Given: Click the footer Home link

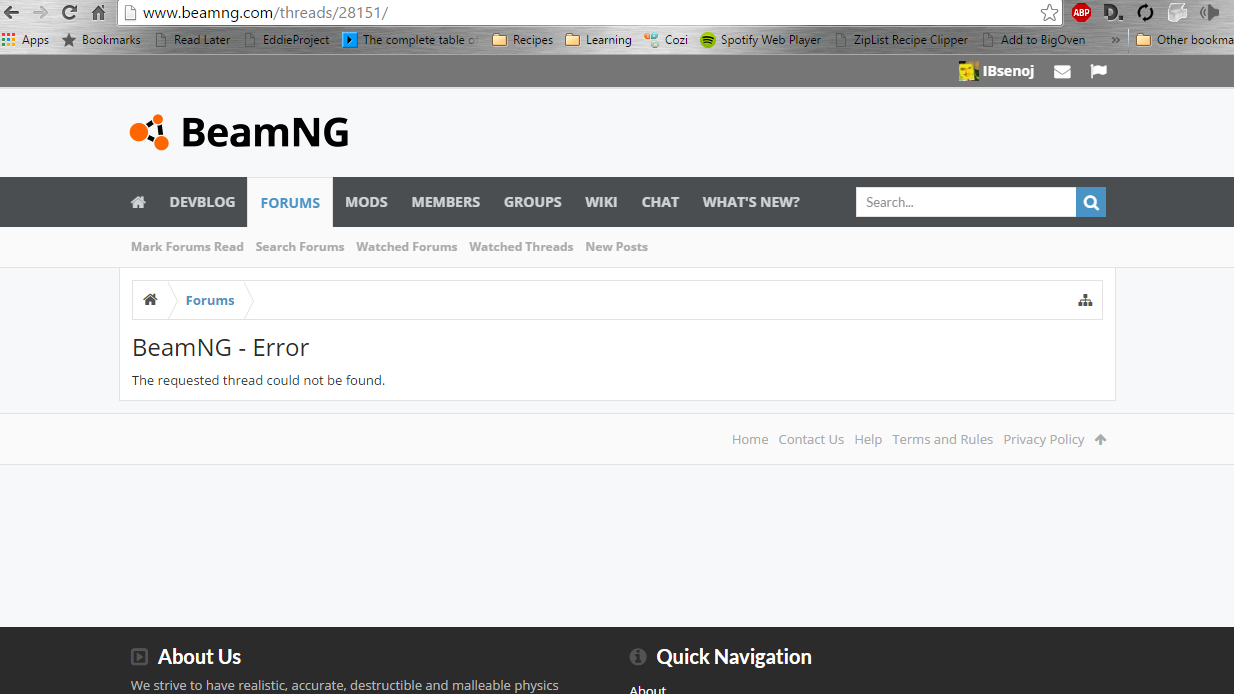Looking at the screenshot, I should (x=750, y=439).
